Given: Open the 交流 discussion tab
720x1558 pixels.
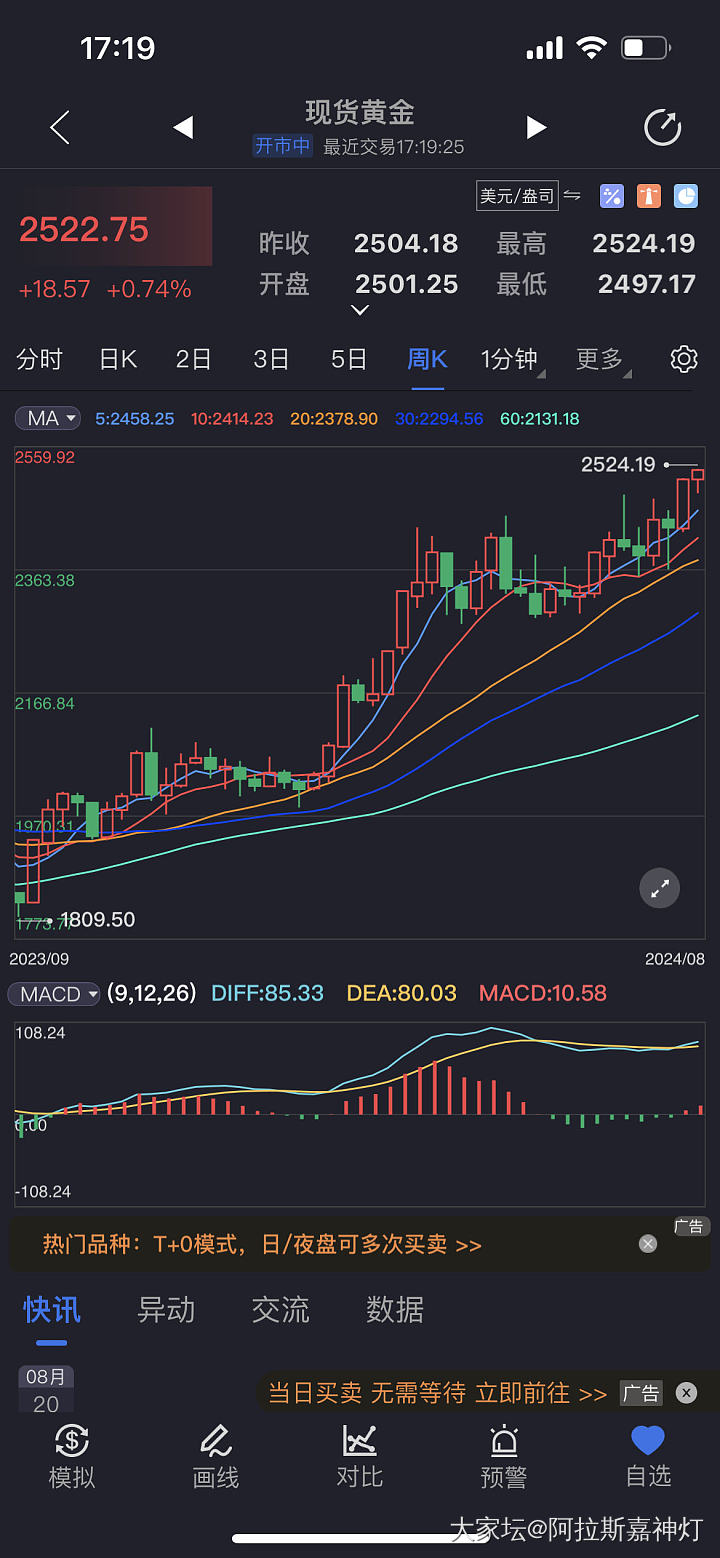Looking at the screenshot, I should [280, 1309].
